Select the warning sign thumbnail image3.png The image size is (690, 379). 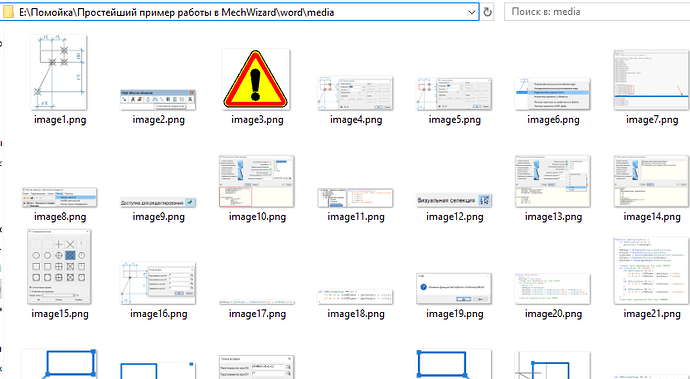(256, 79)
